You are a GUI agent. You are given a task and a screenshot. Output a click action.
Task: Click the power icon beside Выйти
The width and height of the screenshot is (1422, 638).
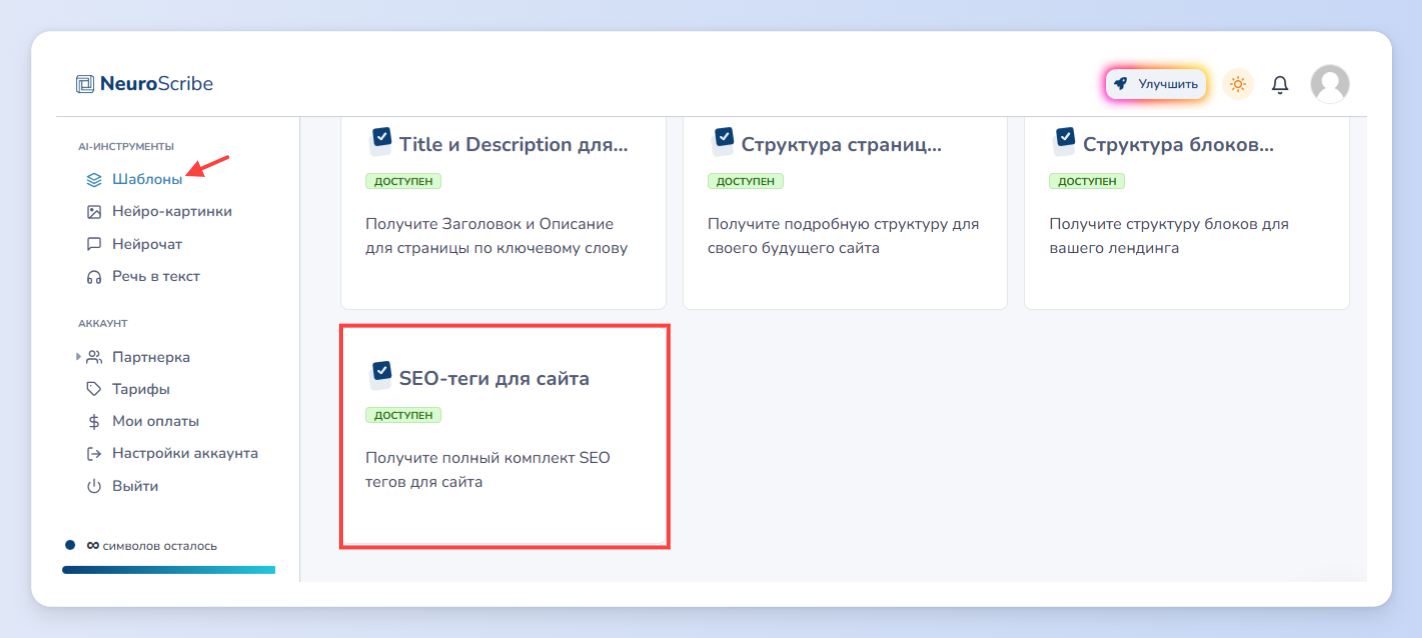click(94, 486)
